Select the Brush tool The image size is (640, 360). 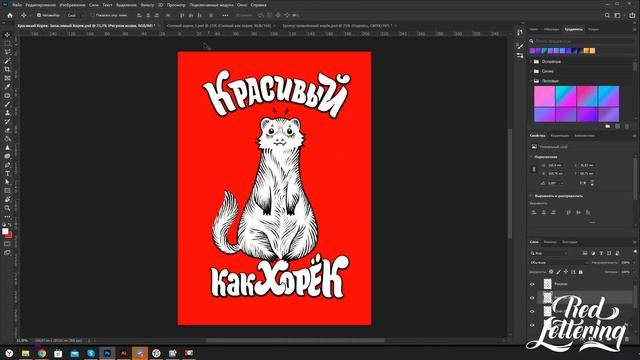(x=7, y=104)
